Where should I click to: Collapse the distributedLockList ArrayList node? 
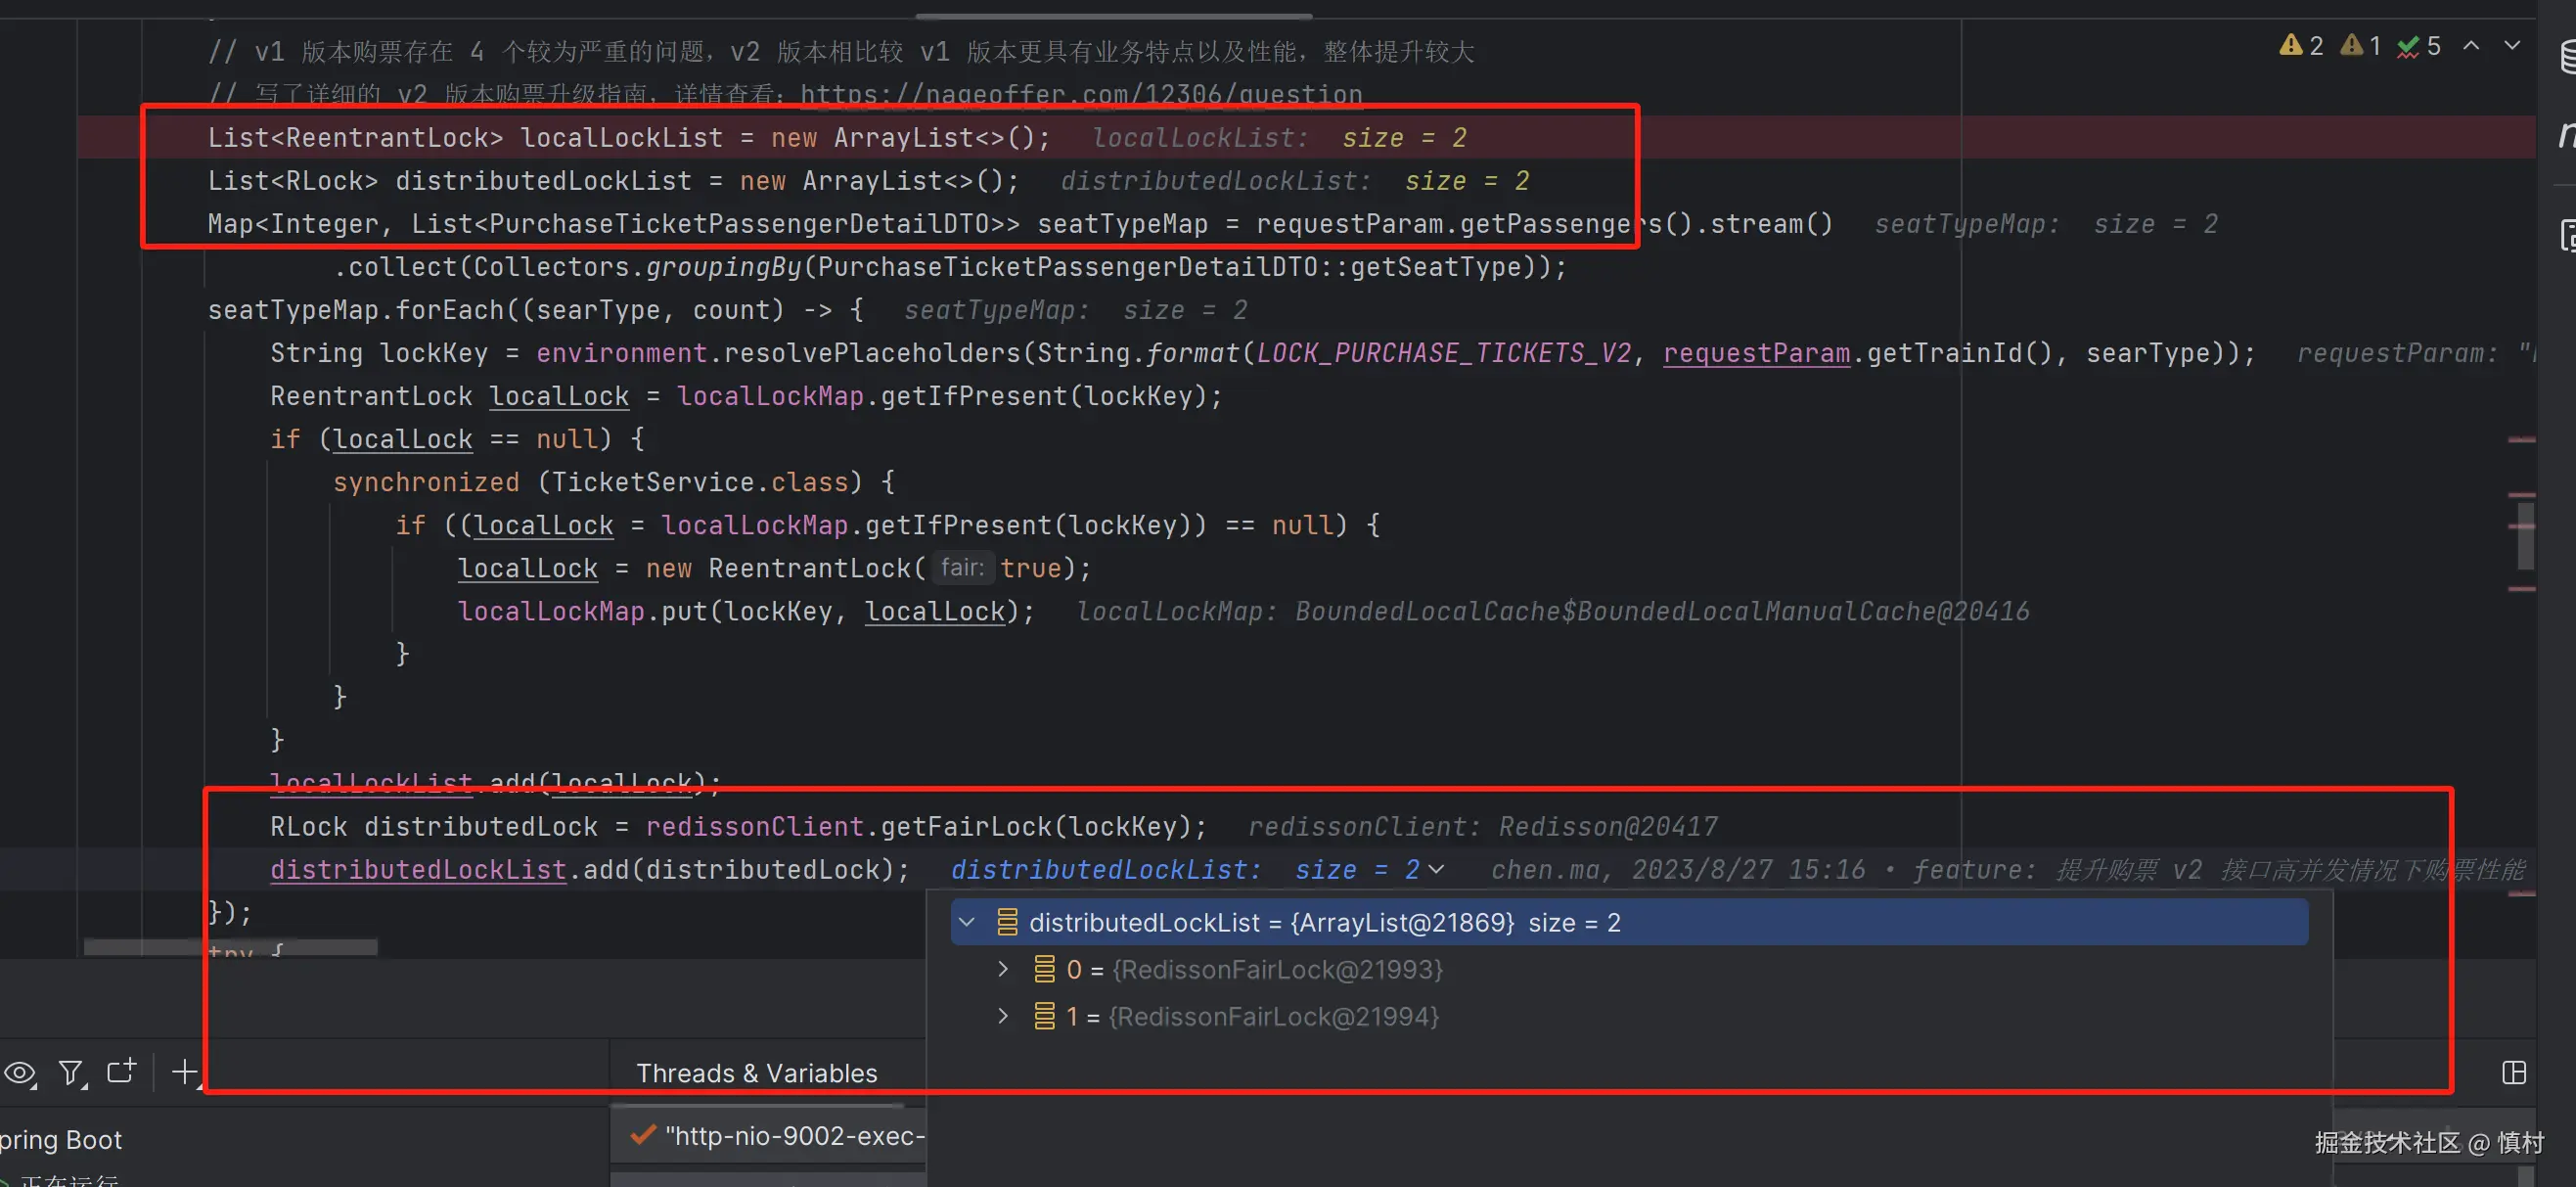click(966, 922)
